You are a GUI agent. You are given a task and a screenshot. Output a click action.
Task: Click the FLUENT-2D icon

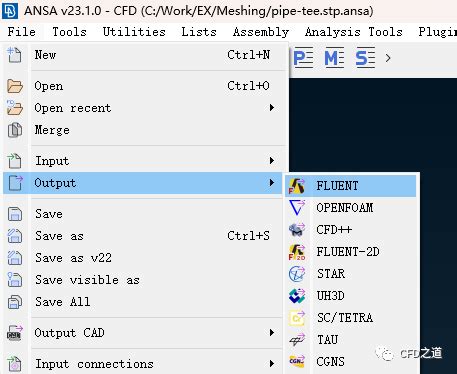click(x=297, y=252)
